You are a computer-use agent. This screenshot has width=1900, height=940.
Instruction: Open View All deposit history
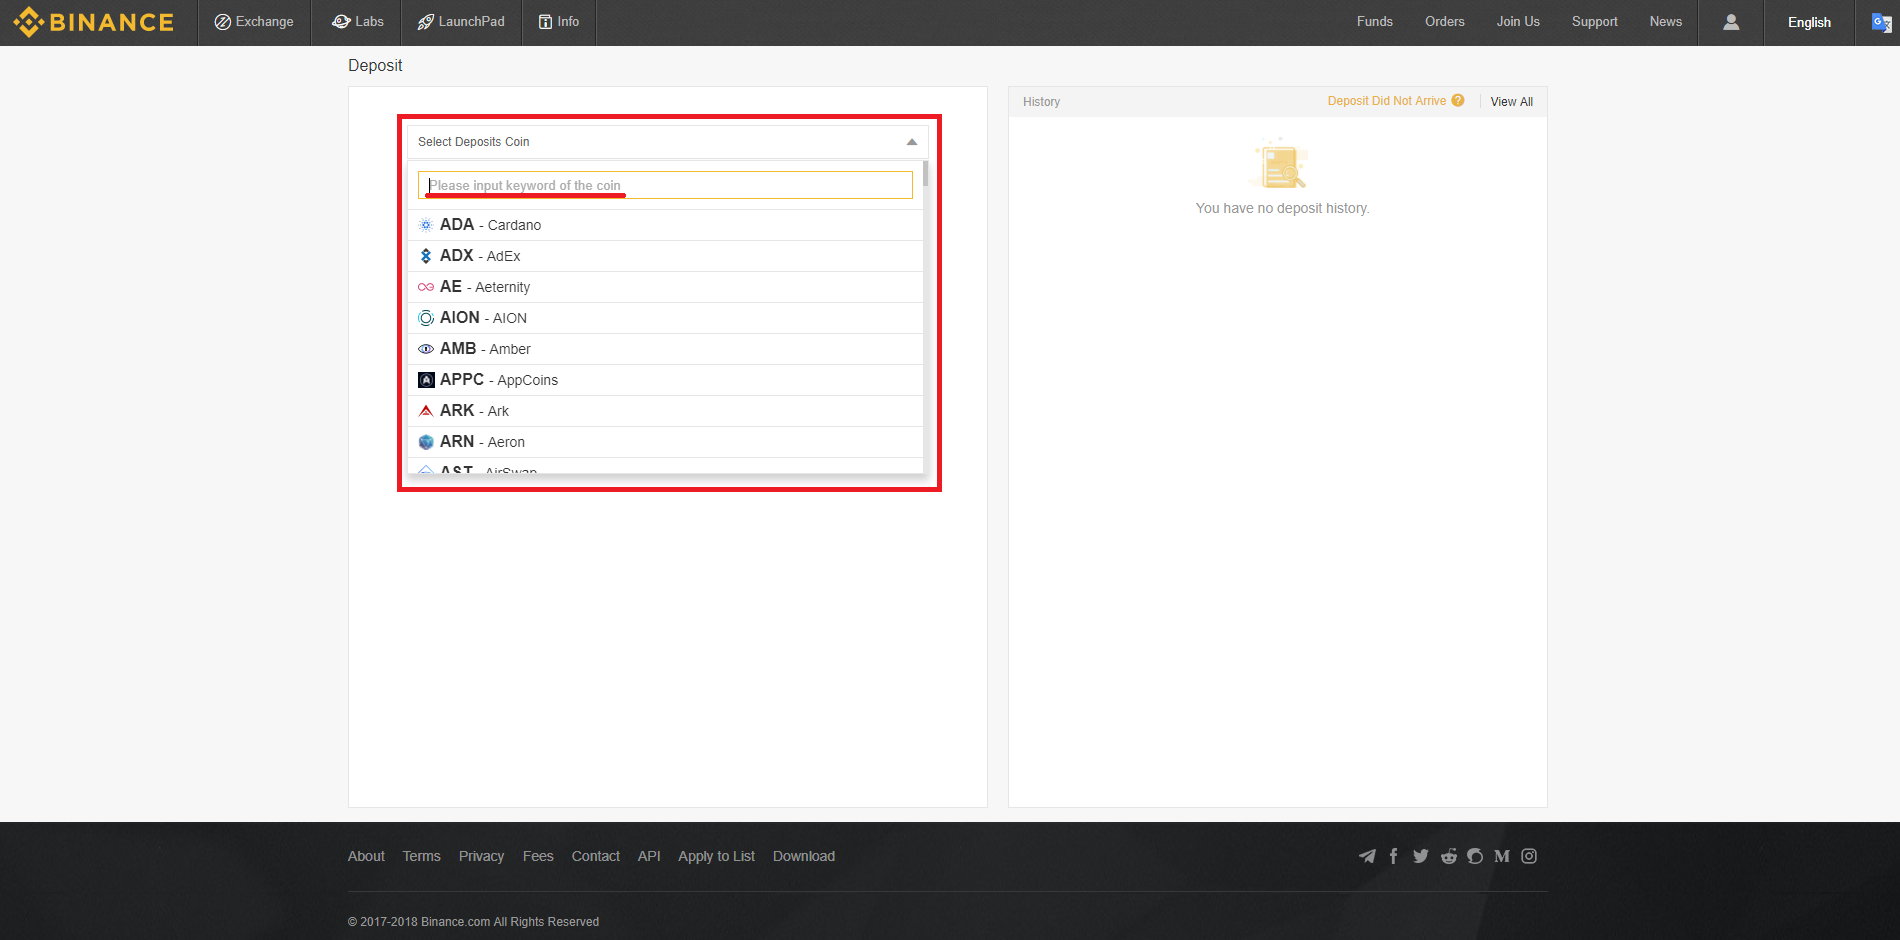tap(1511, 102)
